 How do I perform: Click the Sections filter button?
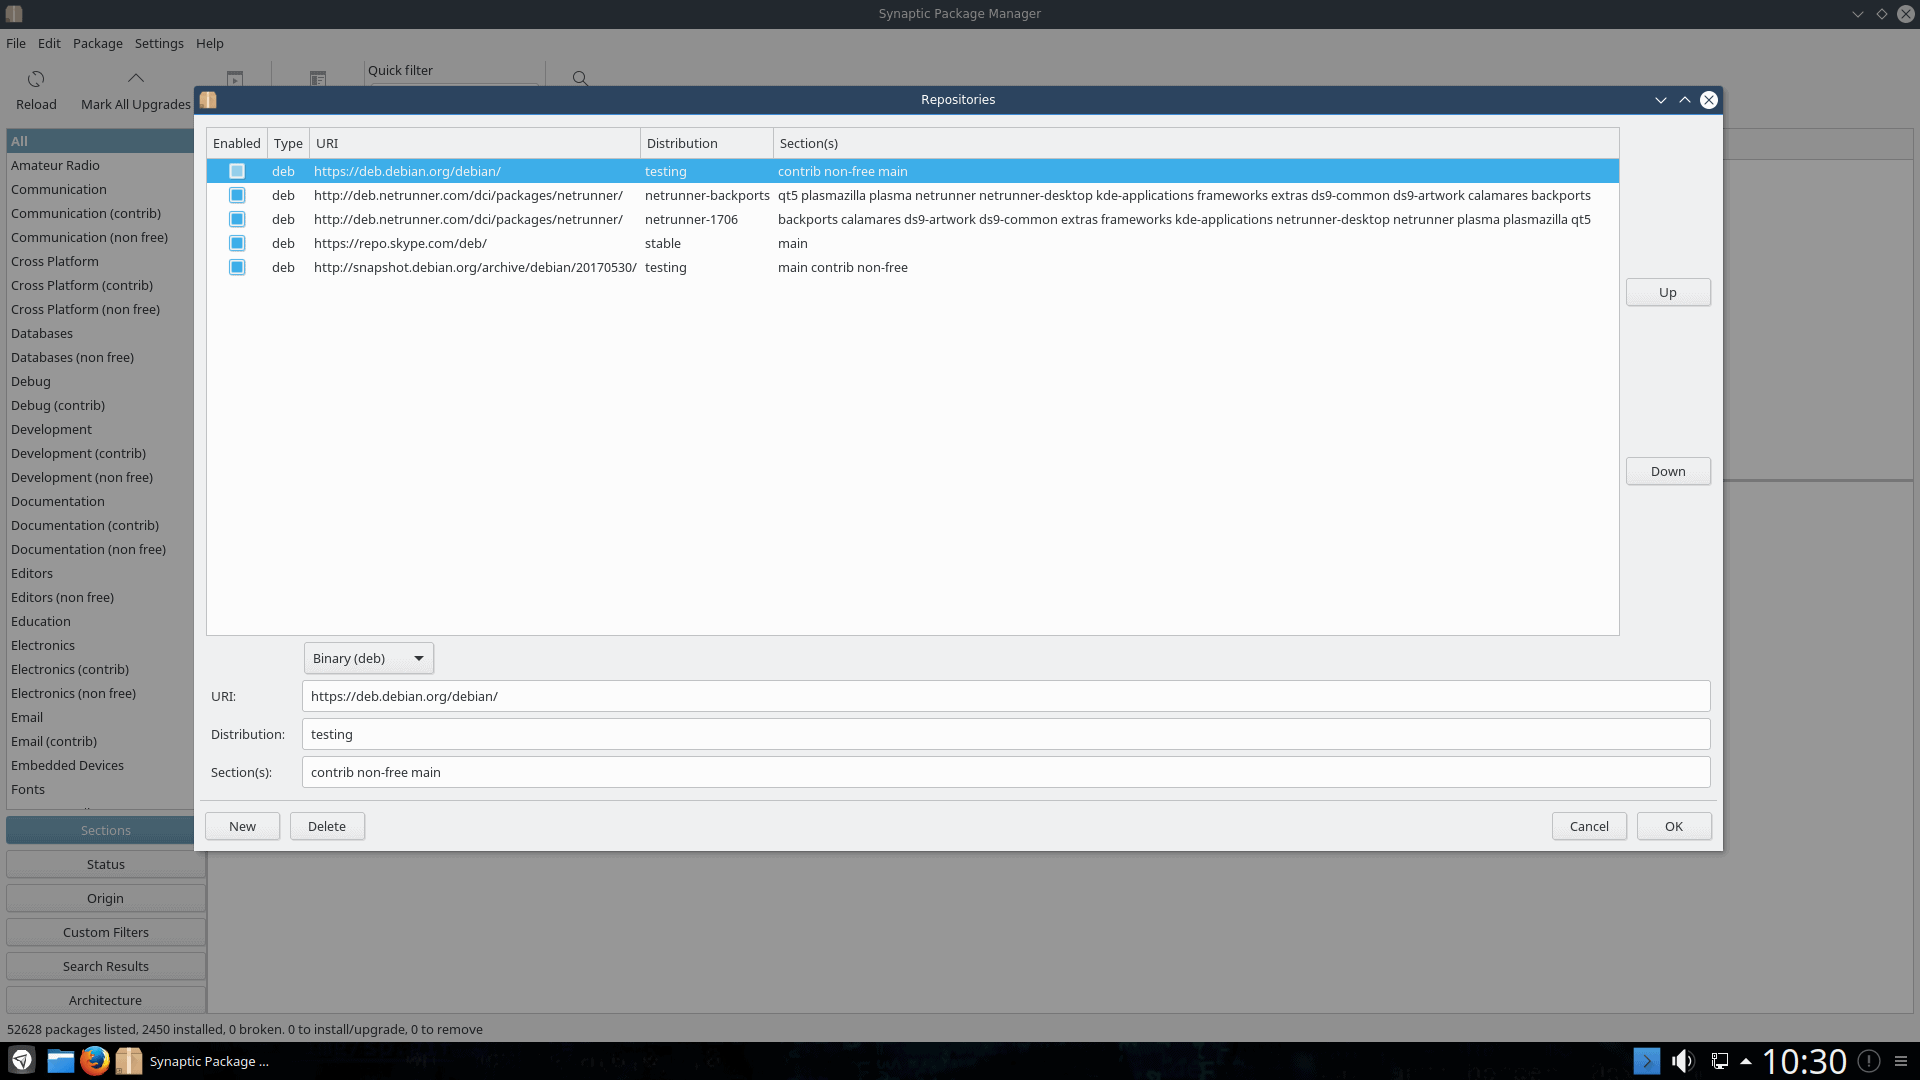click(105, 830)
